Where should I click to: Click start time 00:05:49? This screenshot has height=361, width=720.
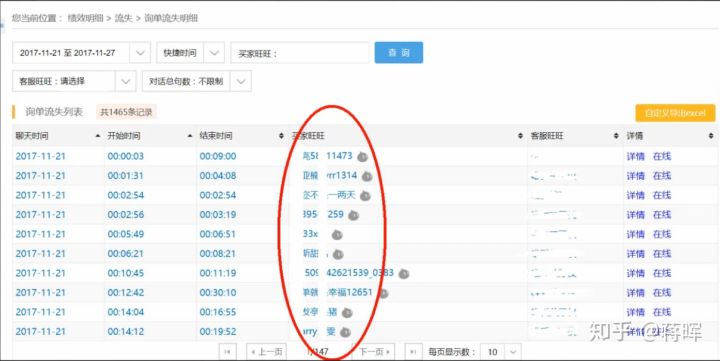tap(126, 235)
